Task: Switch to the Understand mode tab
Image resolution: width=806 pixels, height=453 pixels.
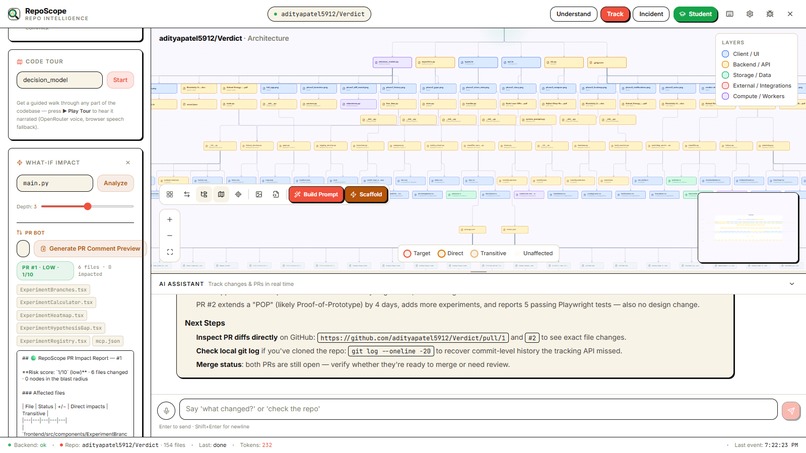Action: (573, 14)
